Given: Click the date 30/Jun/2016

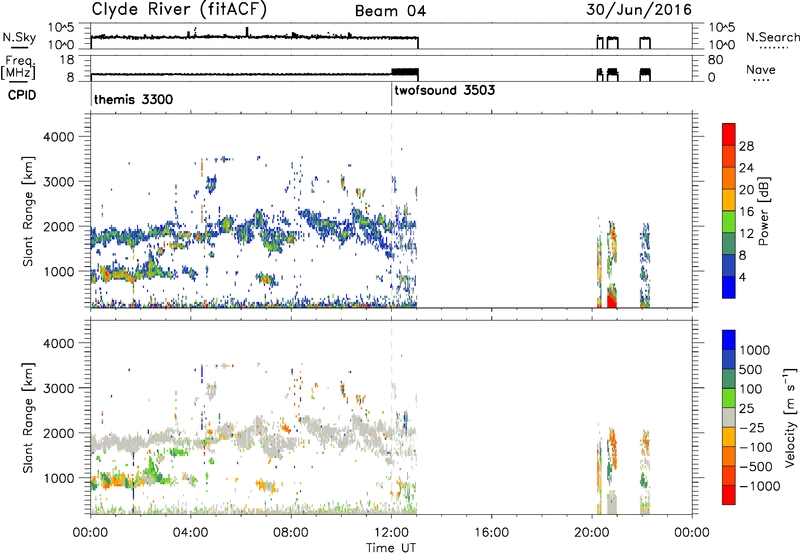Looking at the screenshot, I should click(639, 9).
